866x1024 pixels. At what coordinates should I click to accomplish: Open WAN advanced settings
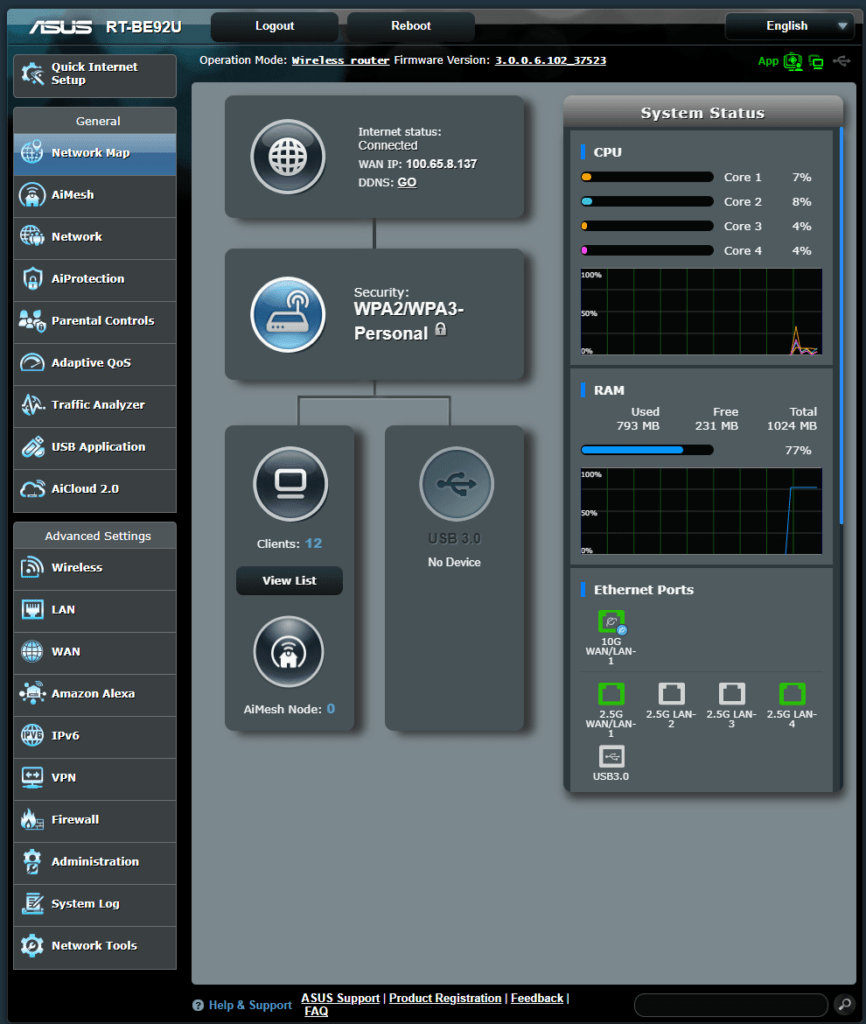click(95, 652)
